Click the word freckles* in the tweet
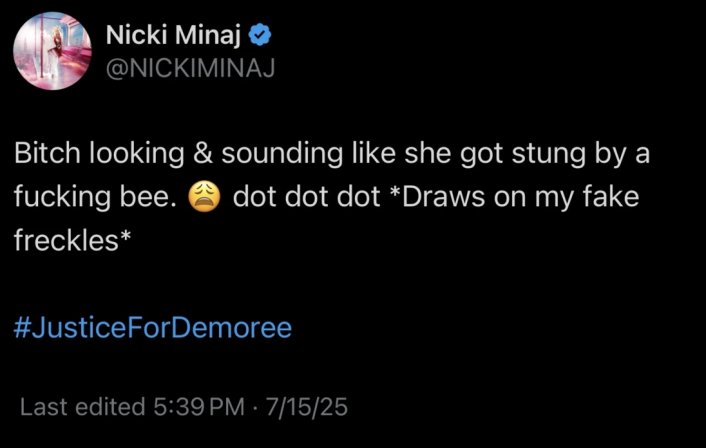The height and width of the screenshot is (448, 706). pyautogui.click(x=72, y=240)
